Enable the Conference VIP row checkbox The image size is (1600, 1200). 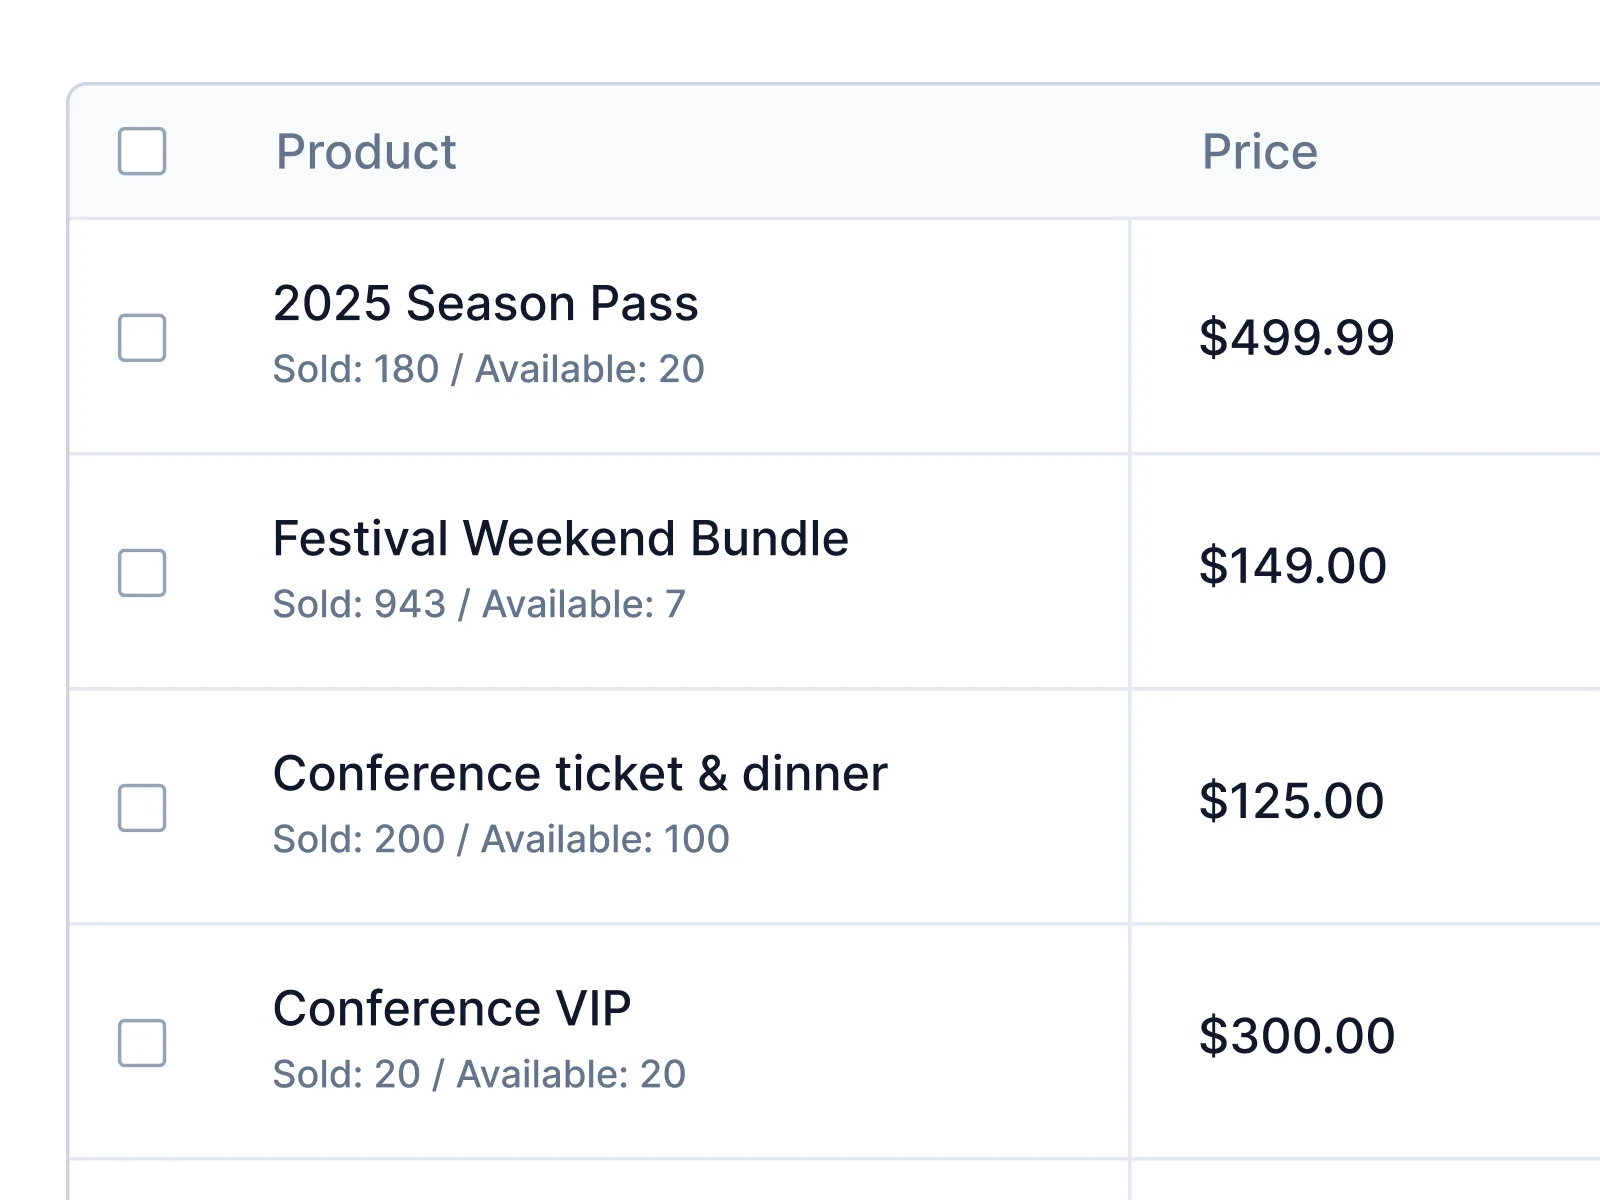[142, 1043]
